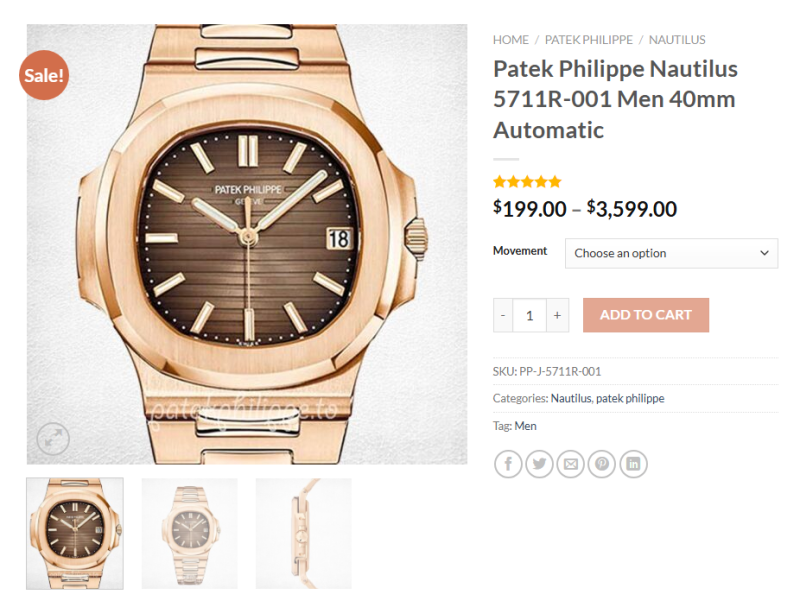Go to Home breadcrumb
Viewport: 800px width, 607px height.
click(x=510, y=40)
